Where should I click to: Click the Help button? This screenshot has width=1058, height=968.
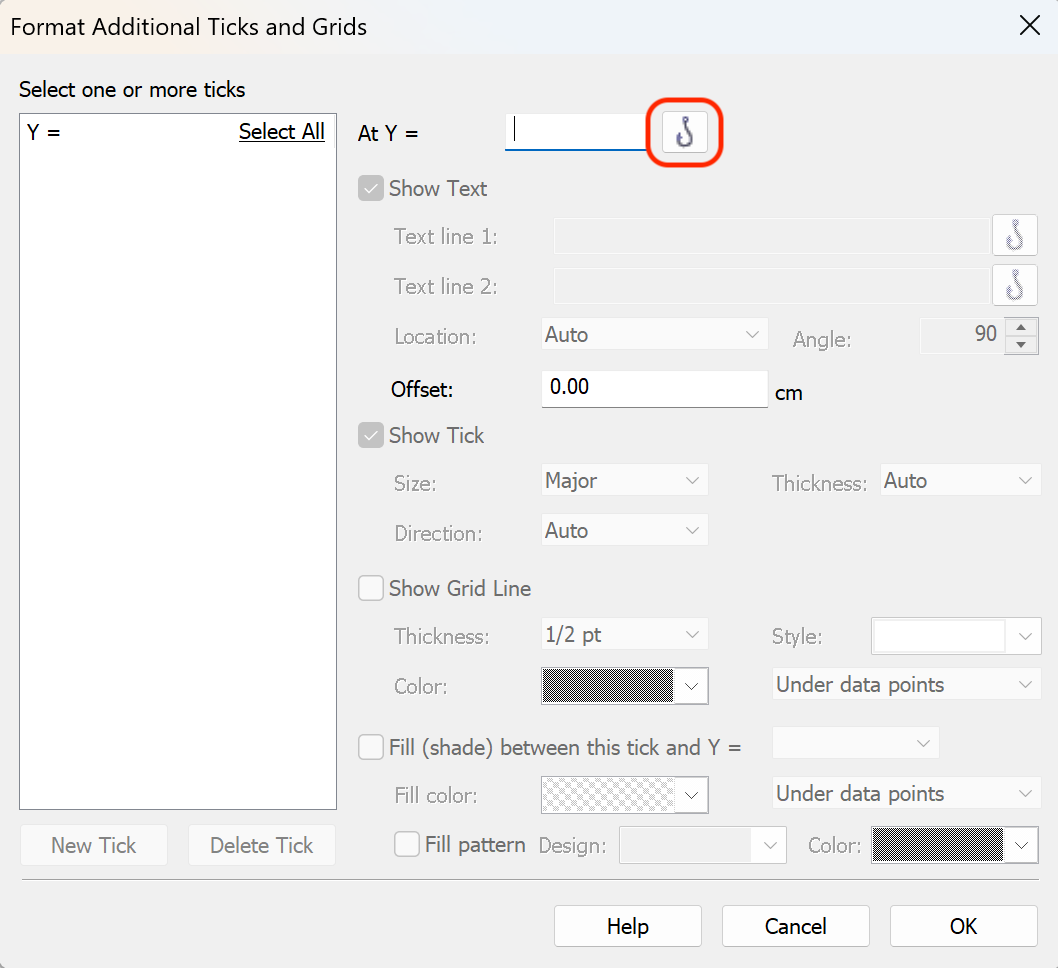pos(627,927)
